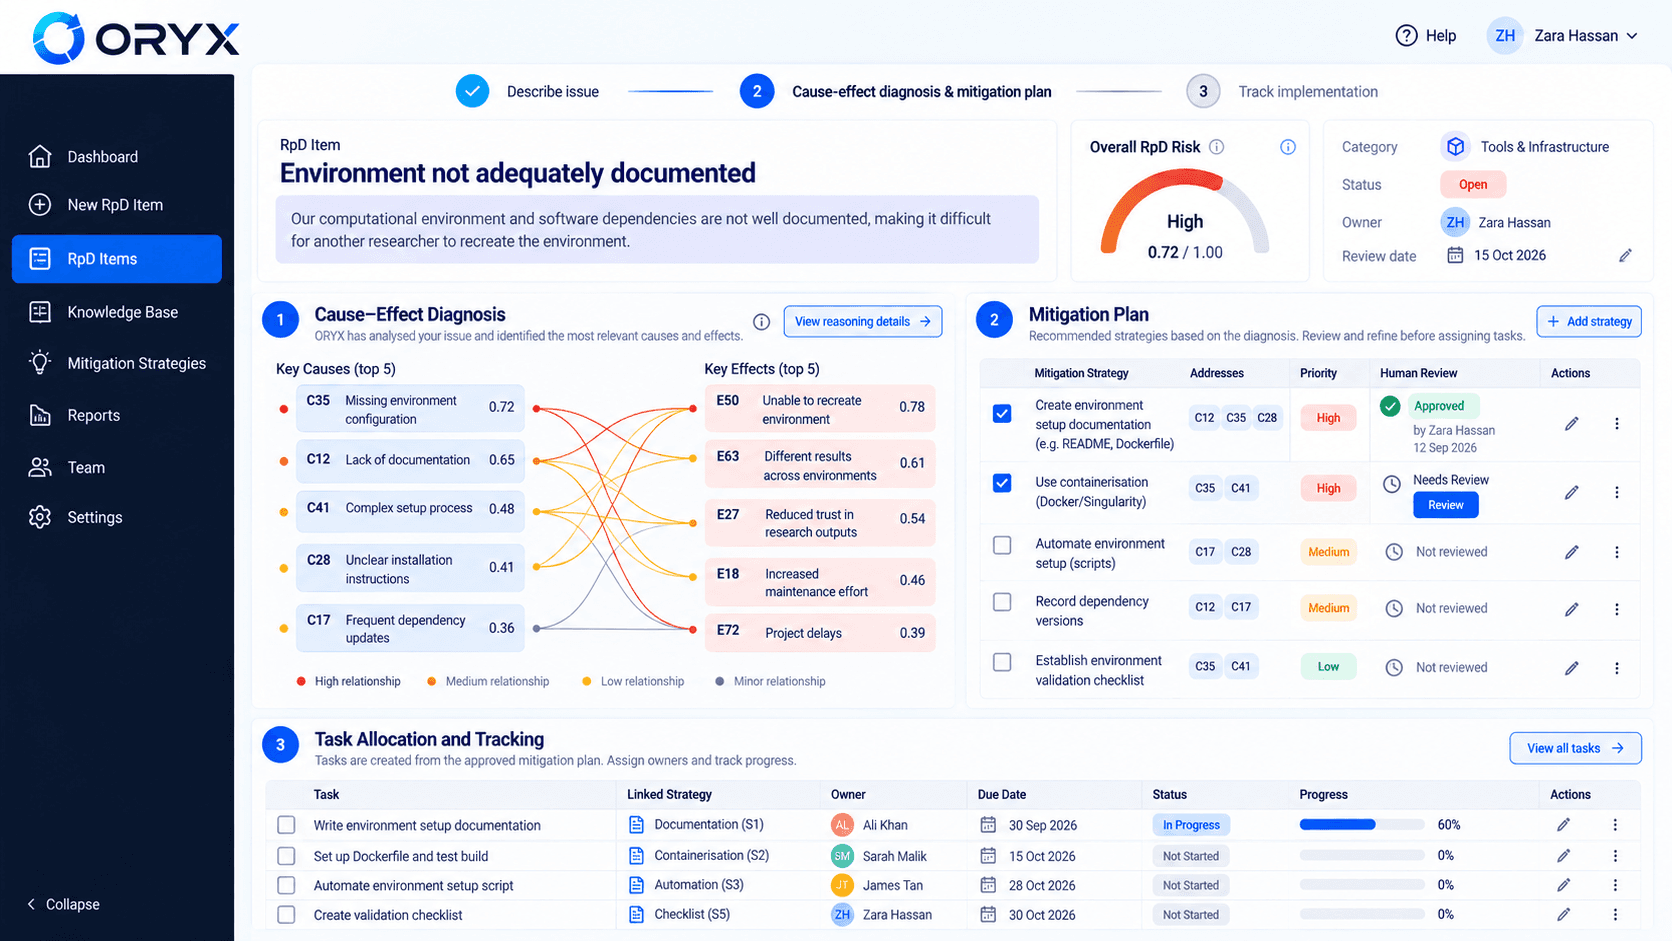Screen dimensions: 1672x941
Task: Click the ORYX logo
Action: (136, 38)
